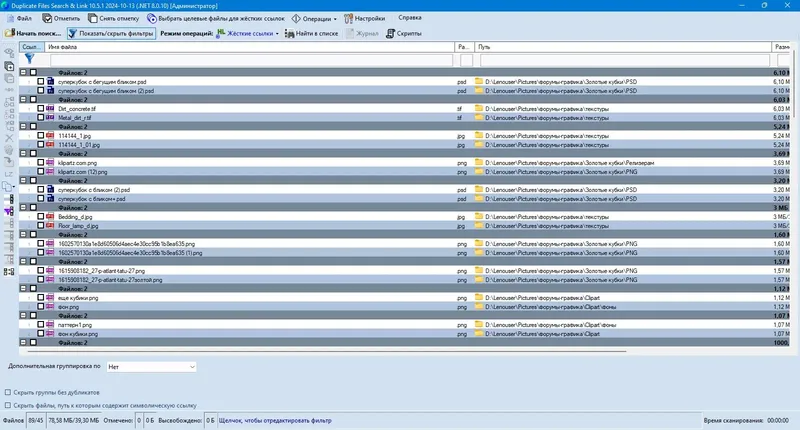Click Найти в списке button
Viewport: 800px width, 430px height.
pos(311,34)
